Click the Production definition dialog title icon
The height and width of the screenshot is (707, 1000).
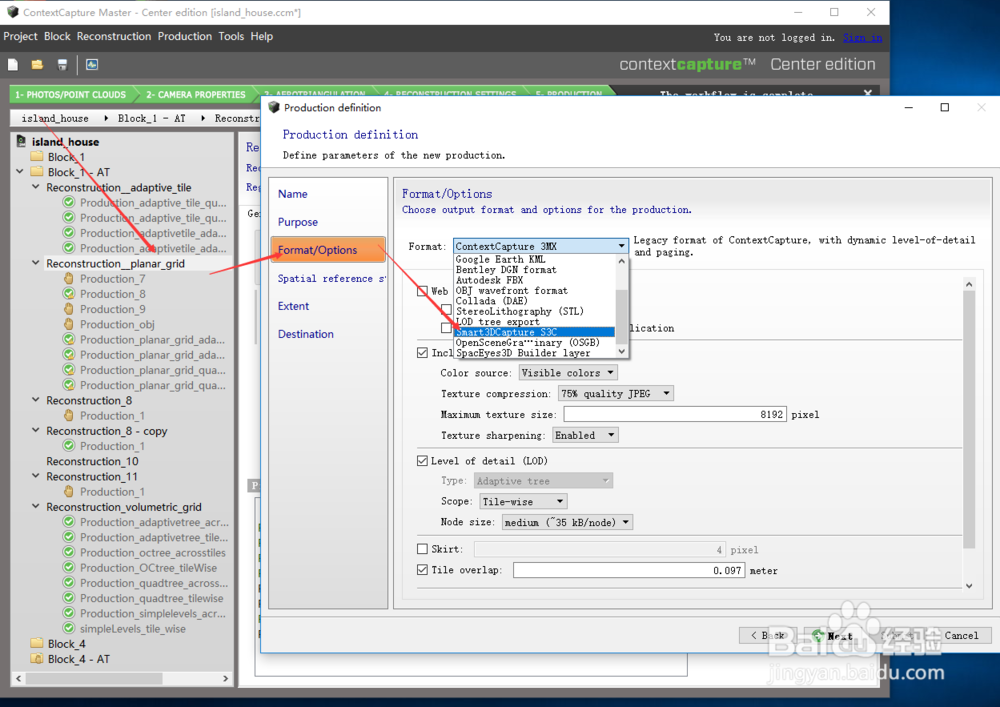274,107
